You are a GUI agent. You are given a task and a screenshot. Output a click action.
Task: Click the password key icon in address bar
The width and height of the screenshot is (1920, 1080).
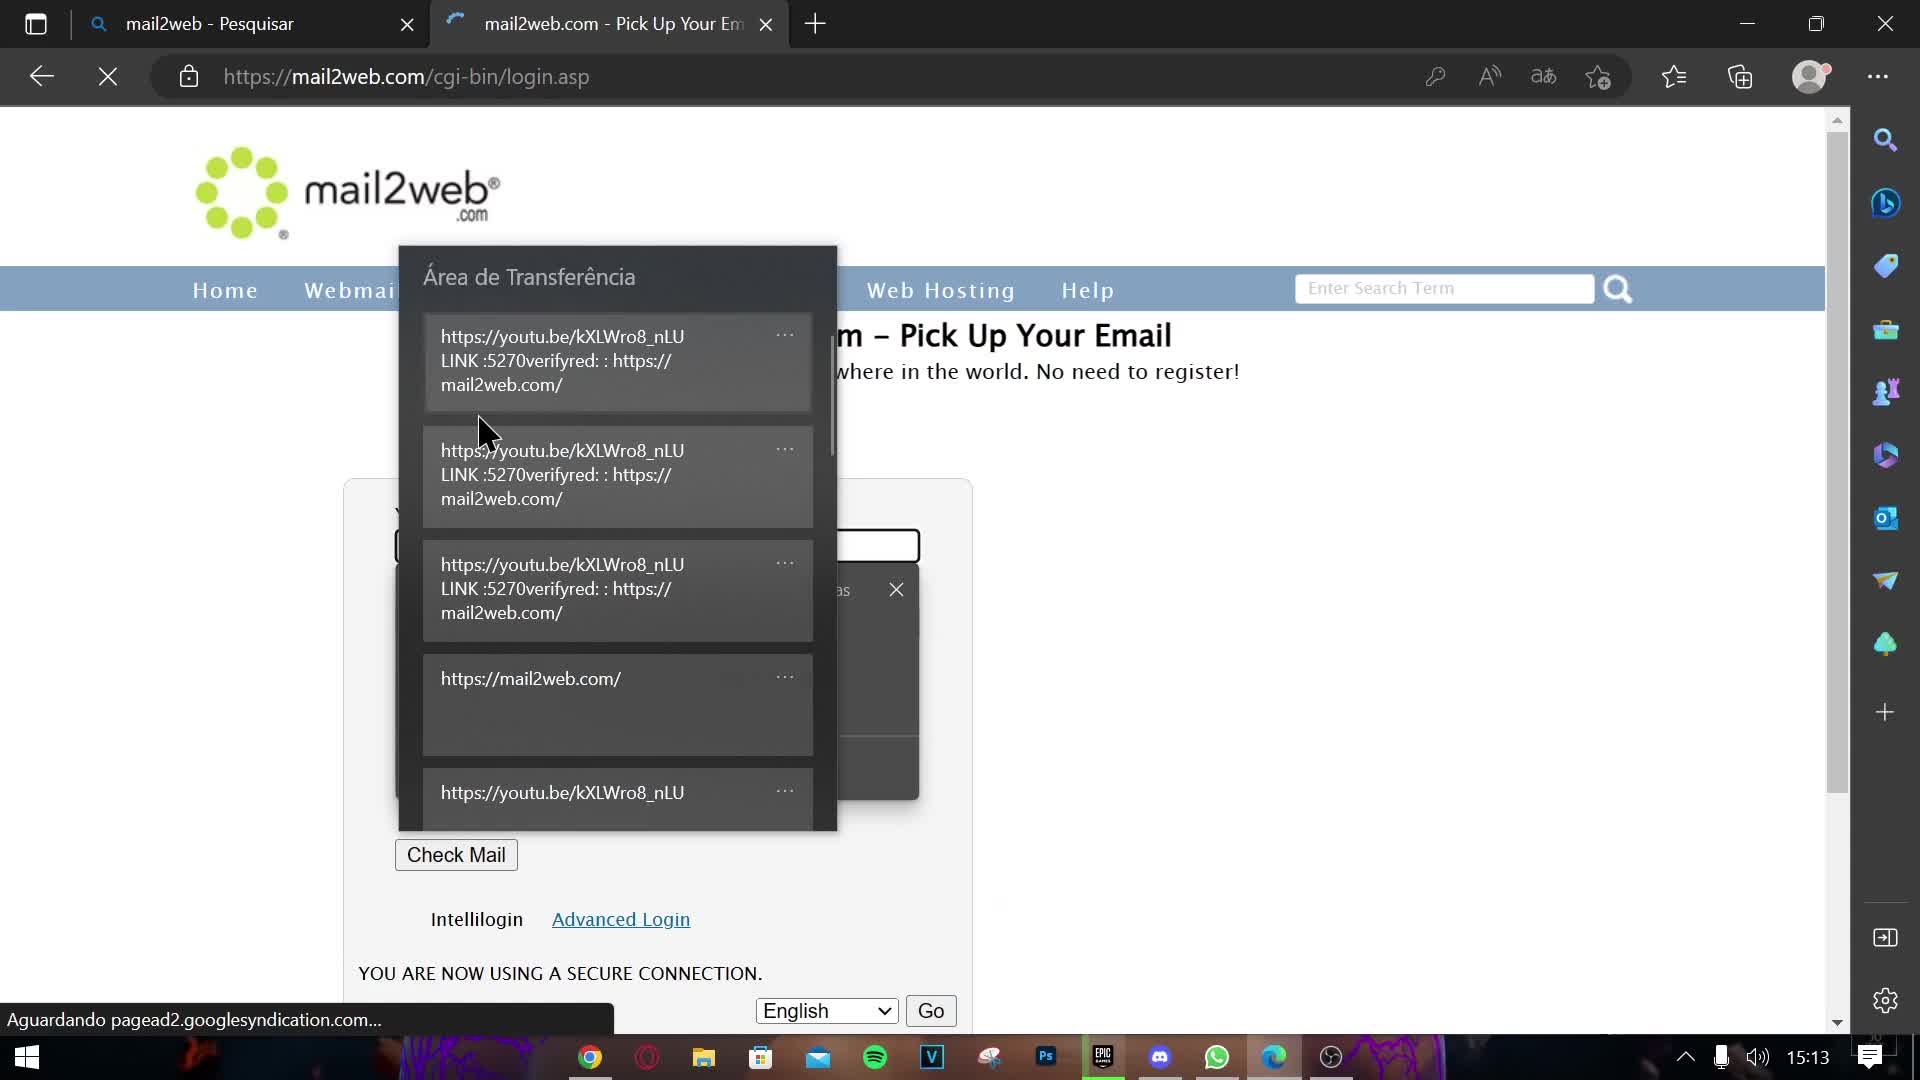(1435, 77)
